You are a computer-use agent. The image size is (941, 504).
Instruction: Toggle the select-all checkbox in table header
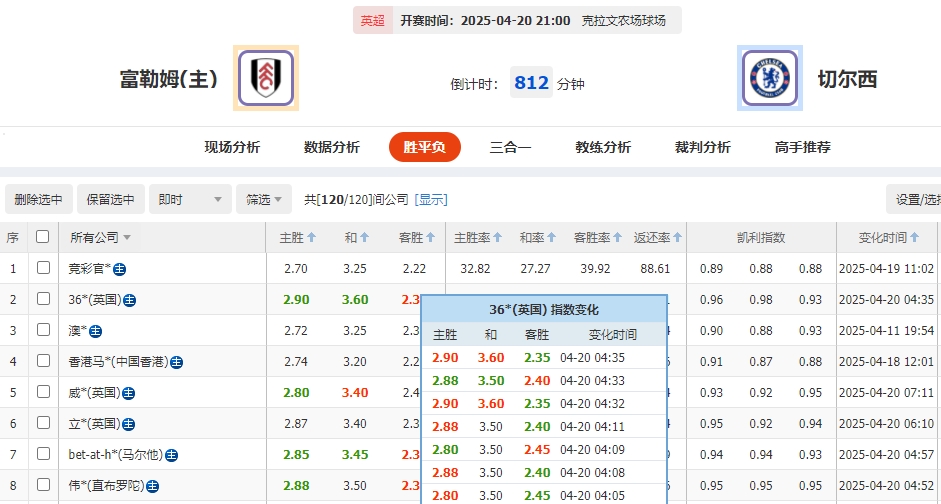point(42,237)
